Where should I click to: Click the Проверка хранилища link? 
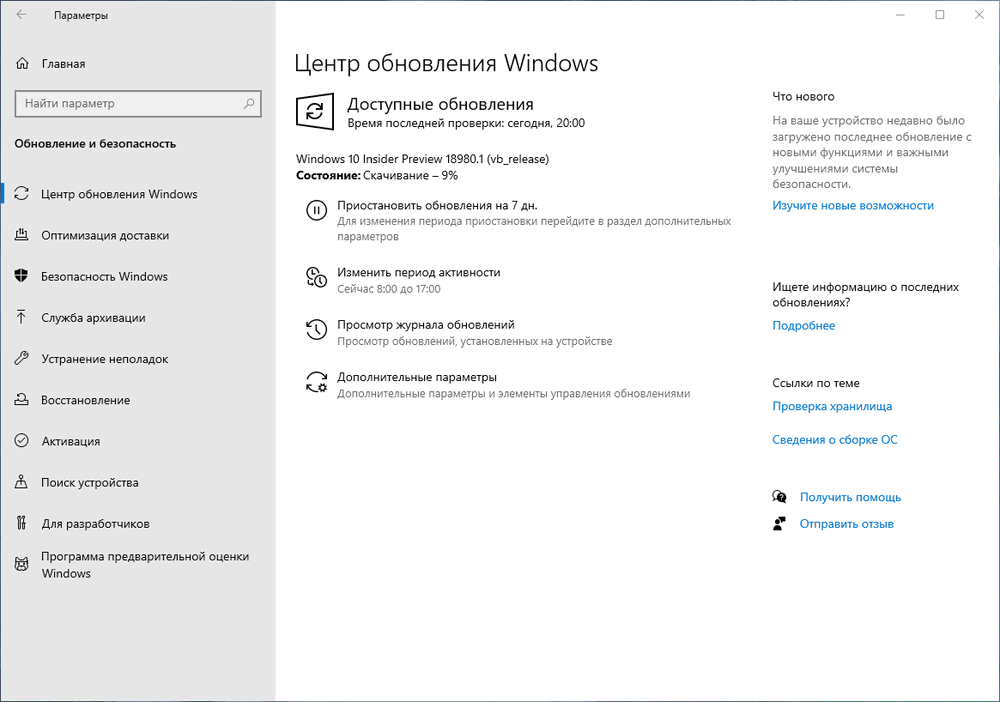836,406
